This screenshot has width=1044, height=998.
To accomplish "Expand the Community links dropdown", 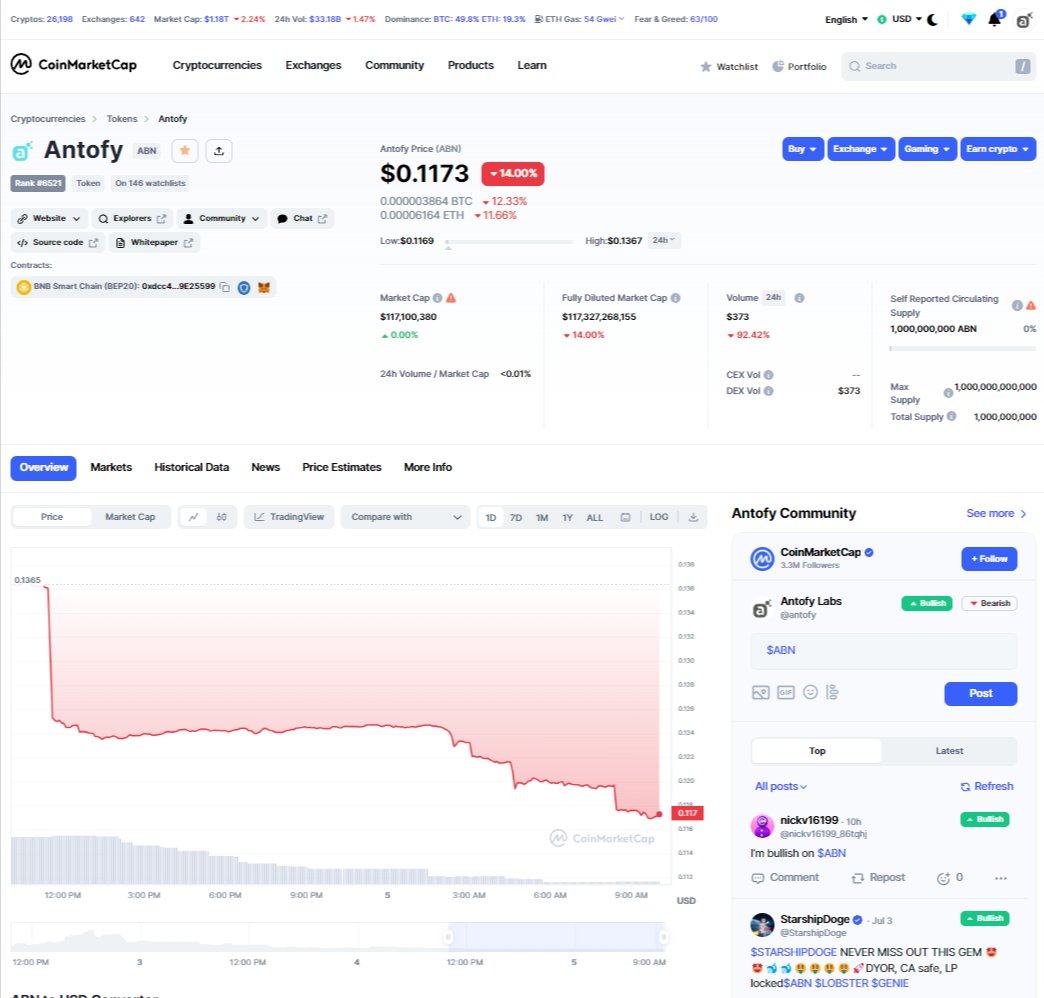I will [x=222, y=218].
